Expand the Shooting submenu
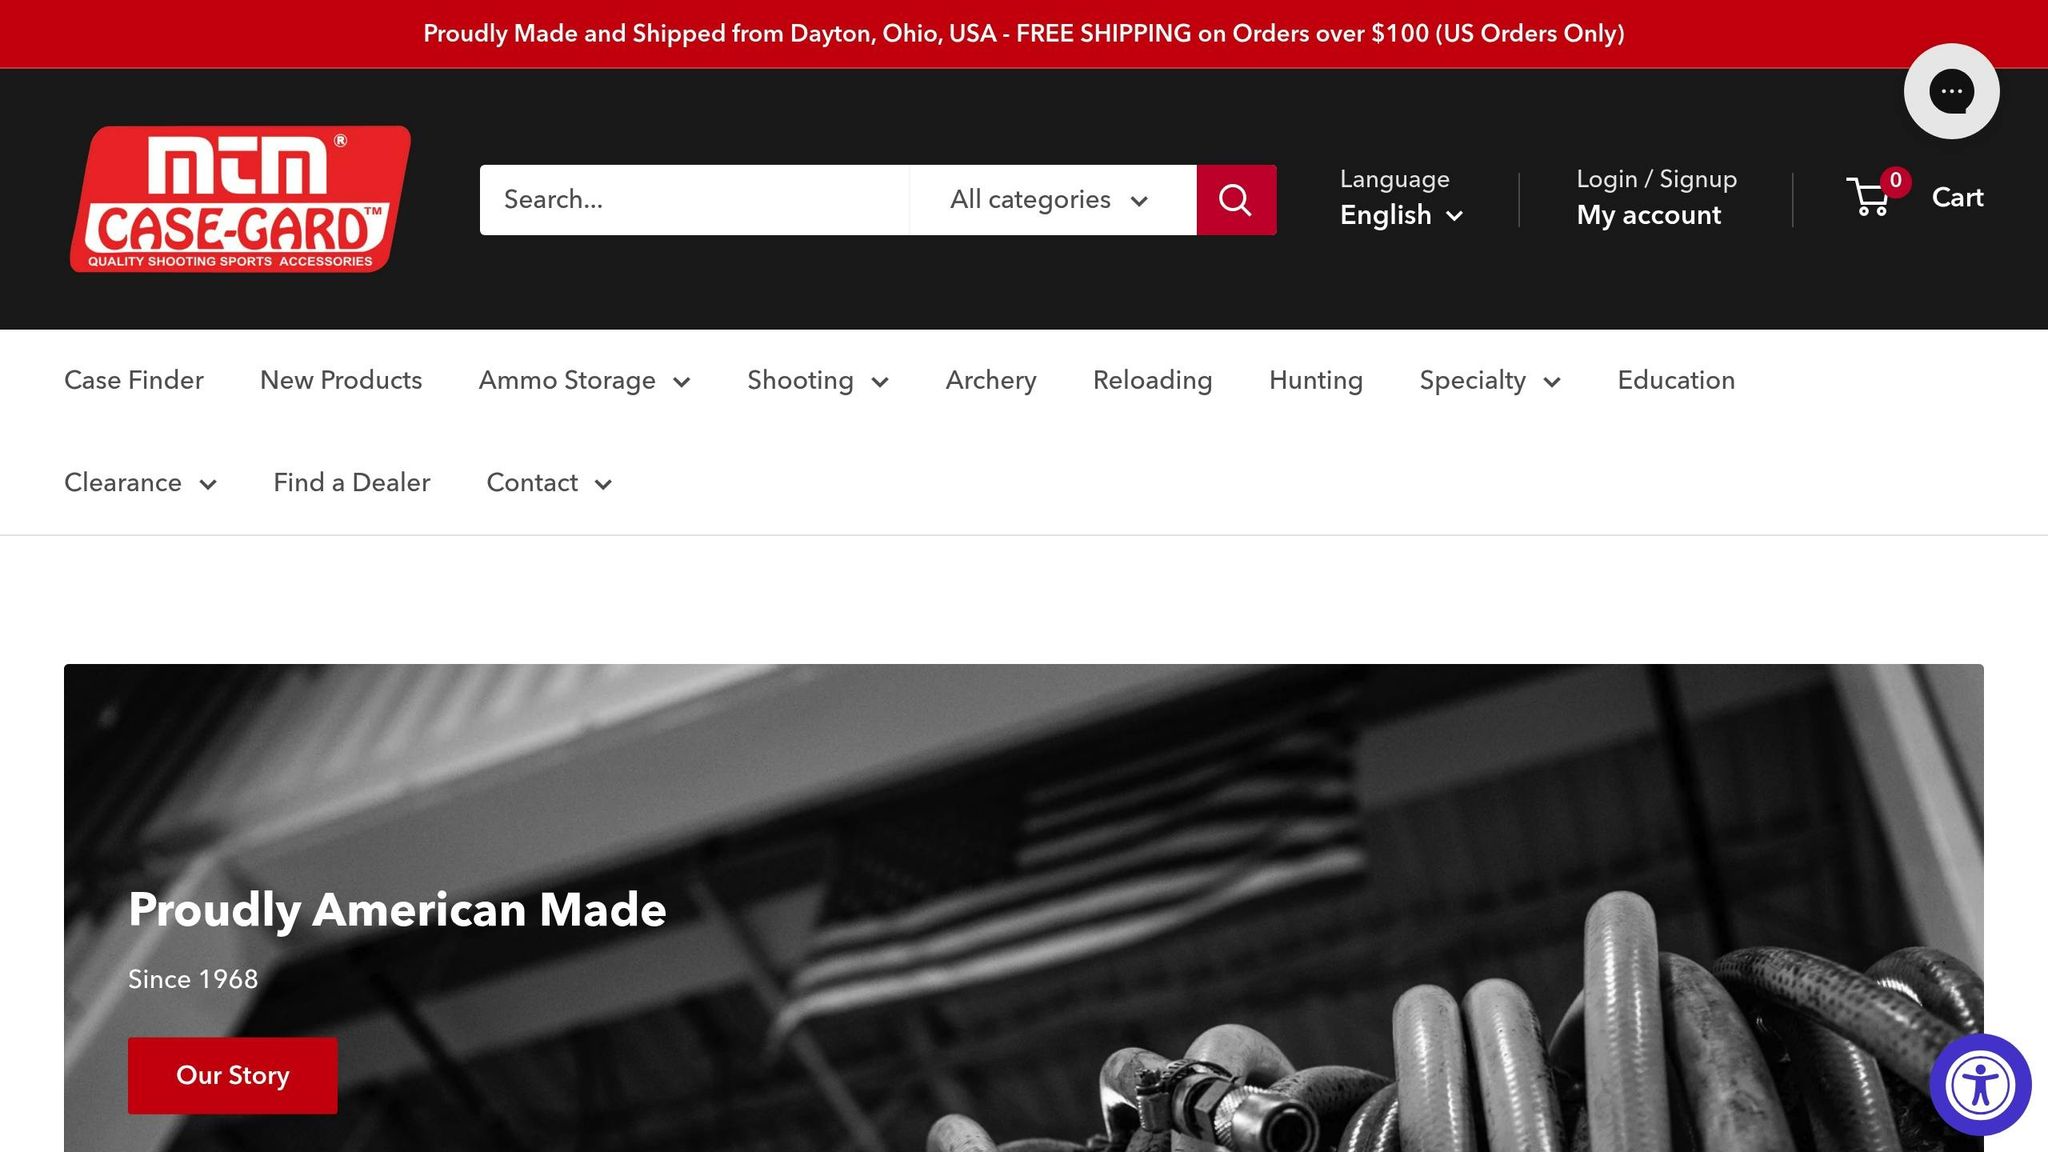This screenshot has height=1152, width=2048. [817, 381]
